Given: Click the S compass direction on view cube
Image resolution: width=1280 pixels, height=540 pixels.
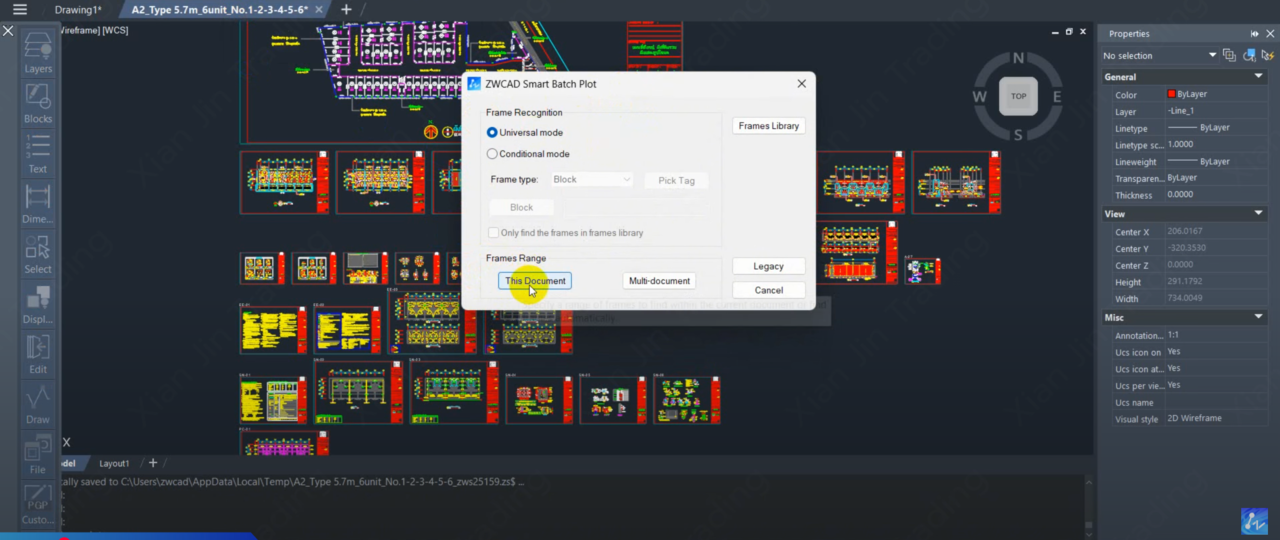Looking at the screenshot, I should pos(1019,135).
